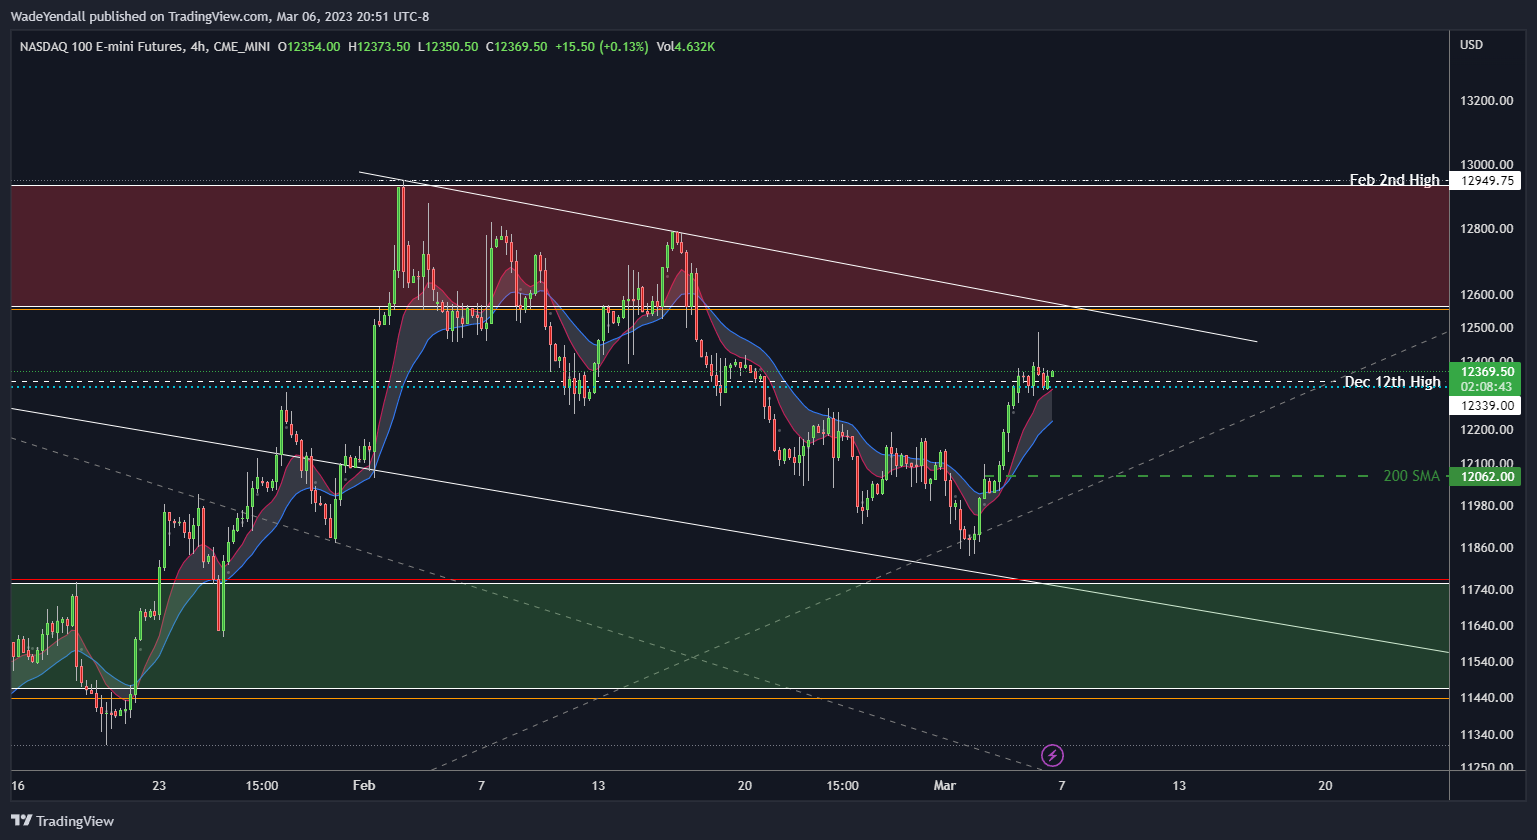Click the TradingView logo at bottom left

pos(63,821)
